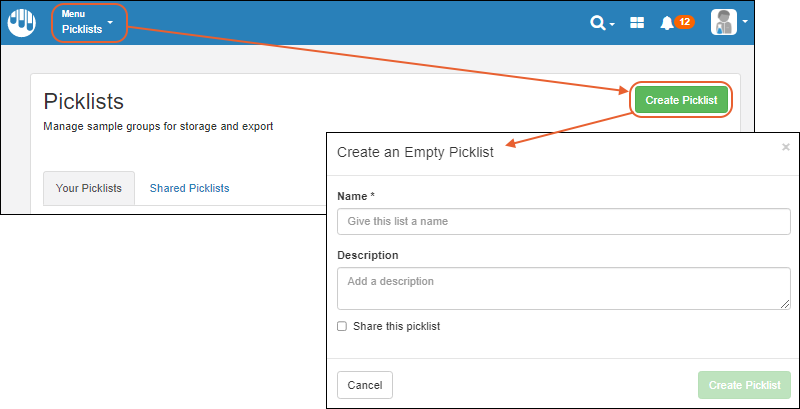800x409 pixels.
Task: Click the user avatar icon
Action: tap(724, 22)
